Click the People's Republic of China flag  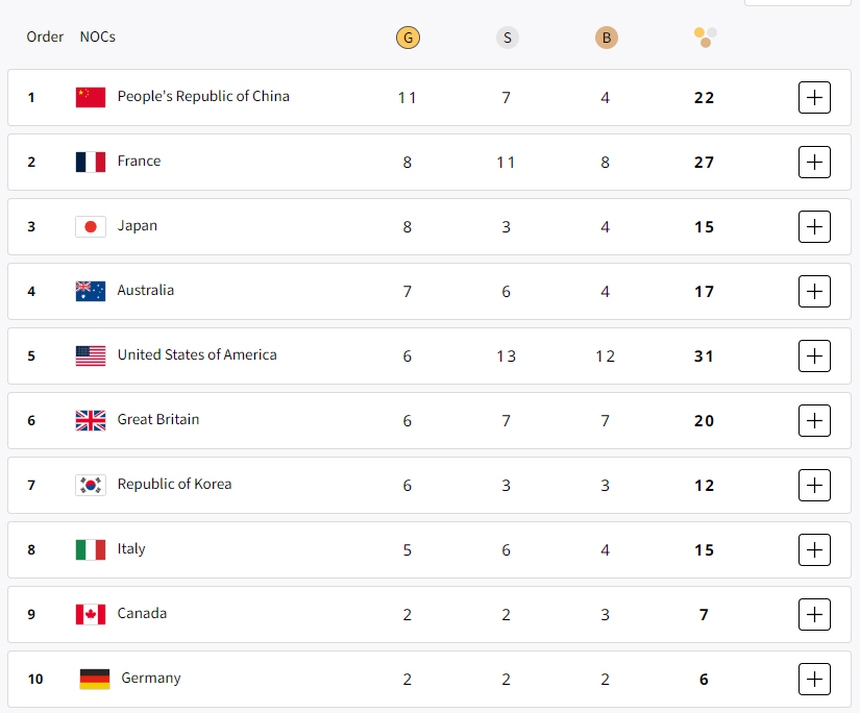click(90, 97)
